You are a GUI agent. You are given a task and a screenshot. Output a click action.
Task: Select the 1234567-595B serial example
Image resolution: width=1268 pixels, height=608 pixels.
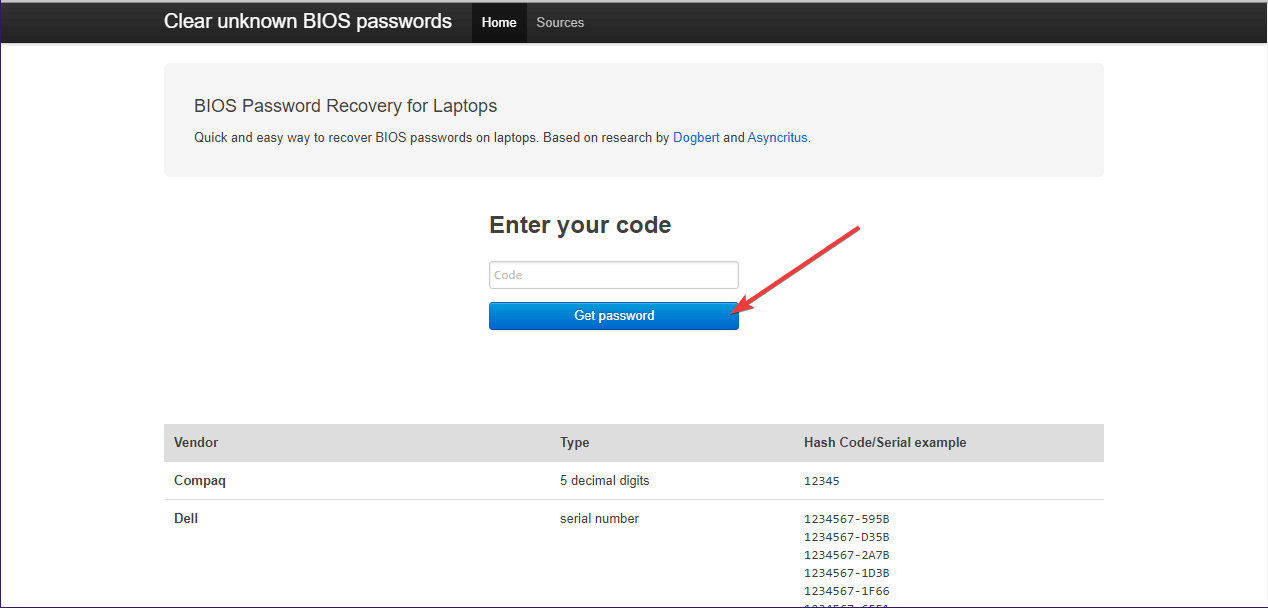point(846,519)
